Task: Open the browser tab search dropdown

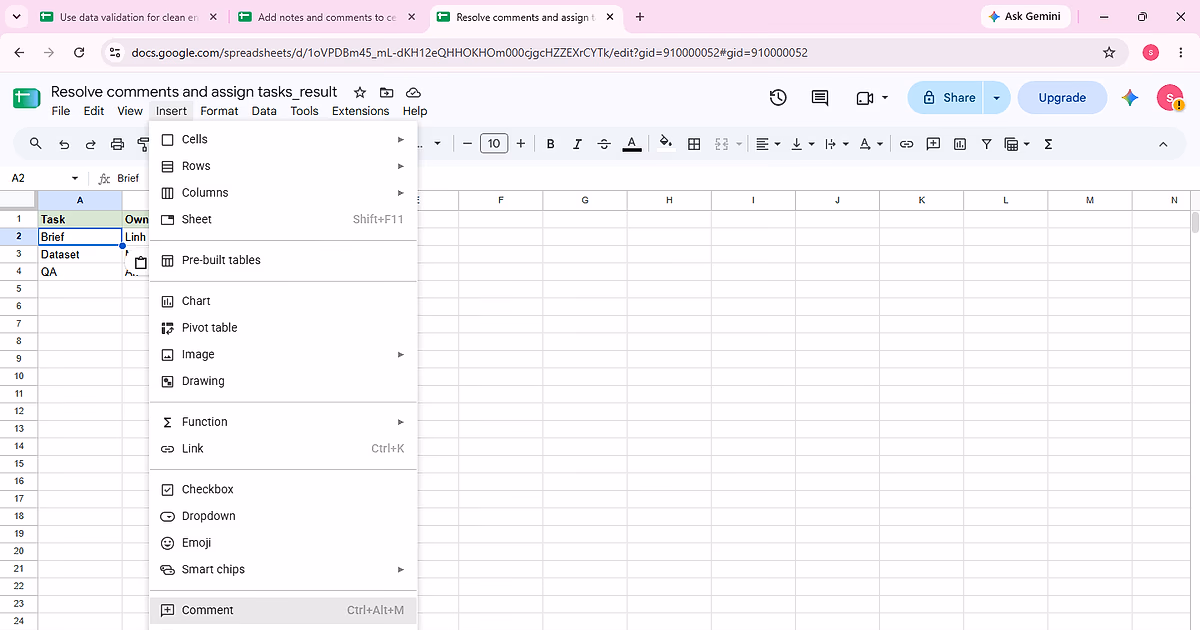Action: pyautogui.click(x=16, y=17)
